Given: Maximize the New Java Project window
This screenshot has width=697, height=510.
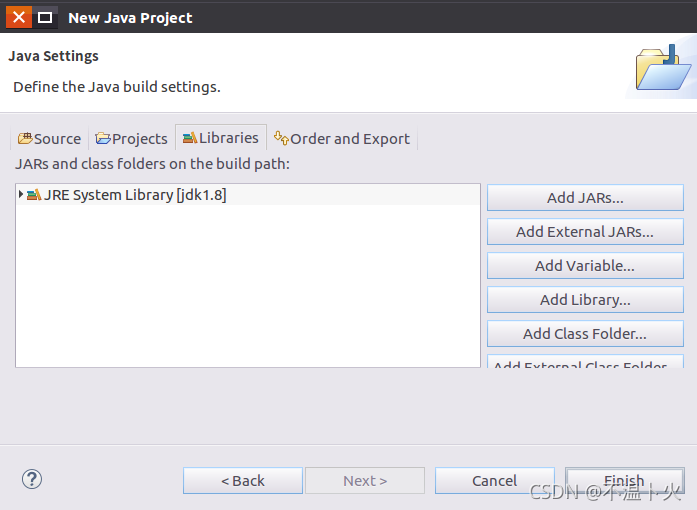Looking at the screenshot, I should pyautogui.click(x=45, y=17).
